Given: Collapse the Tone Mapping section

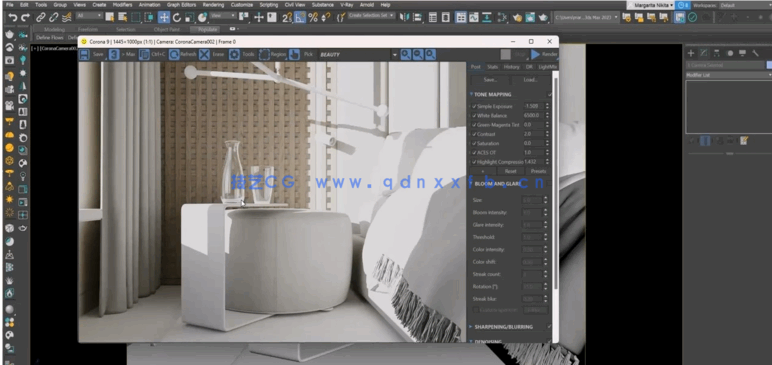Looking at the screenshot, I should (x=471, y=94).
